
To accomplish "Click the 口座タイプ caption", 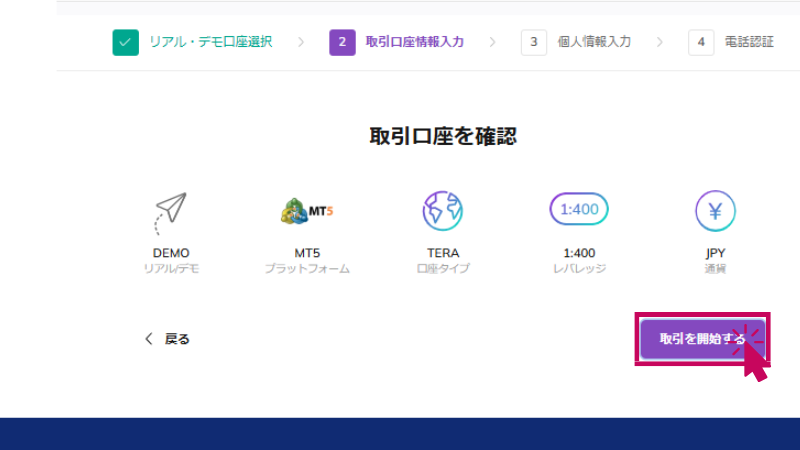I will 443,268.
